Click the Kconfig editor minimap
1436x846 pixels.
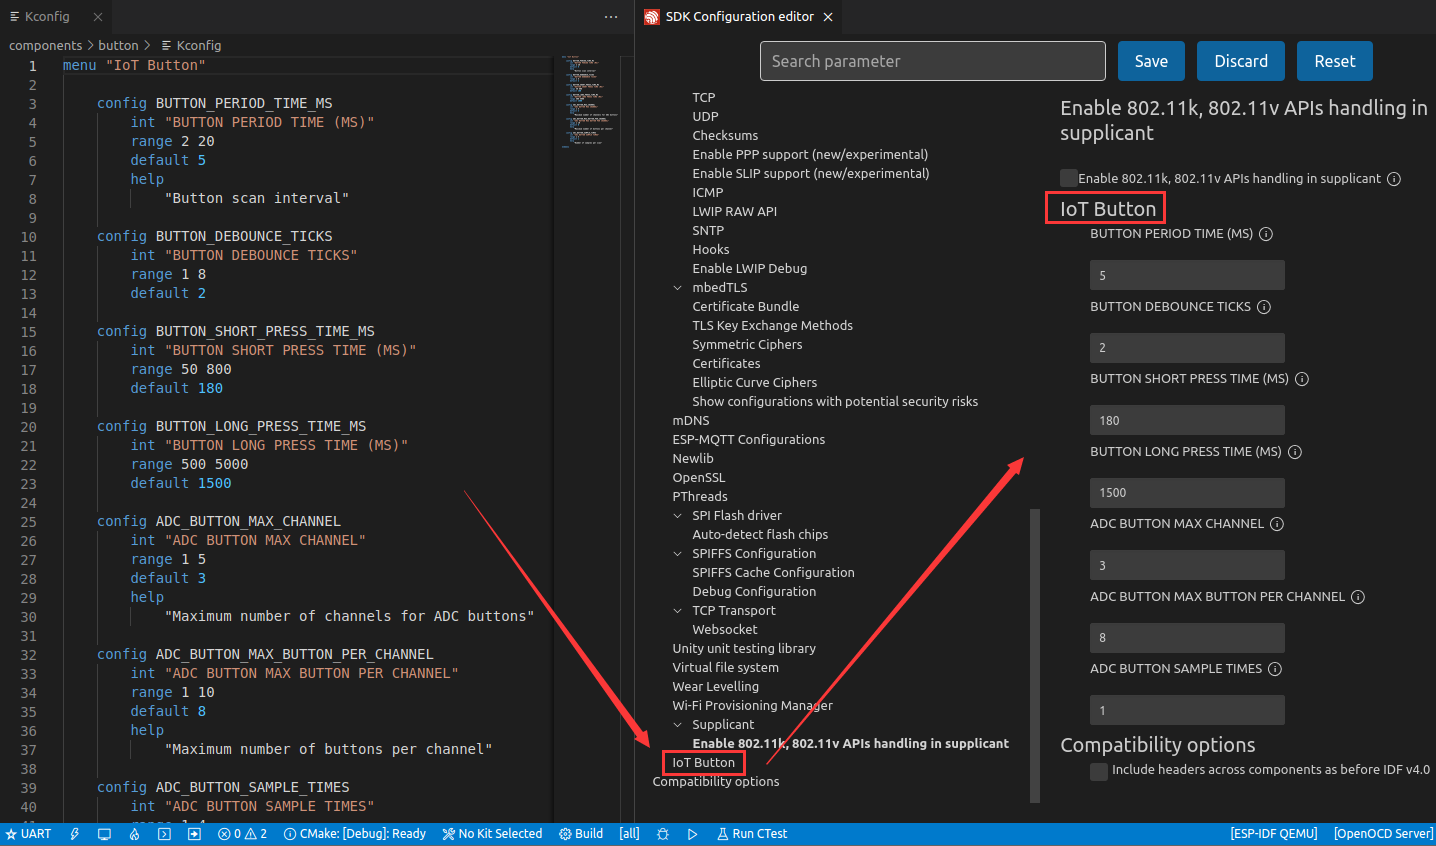[590, 100]
